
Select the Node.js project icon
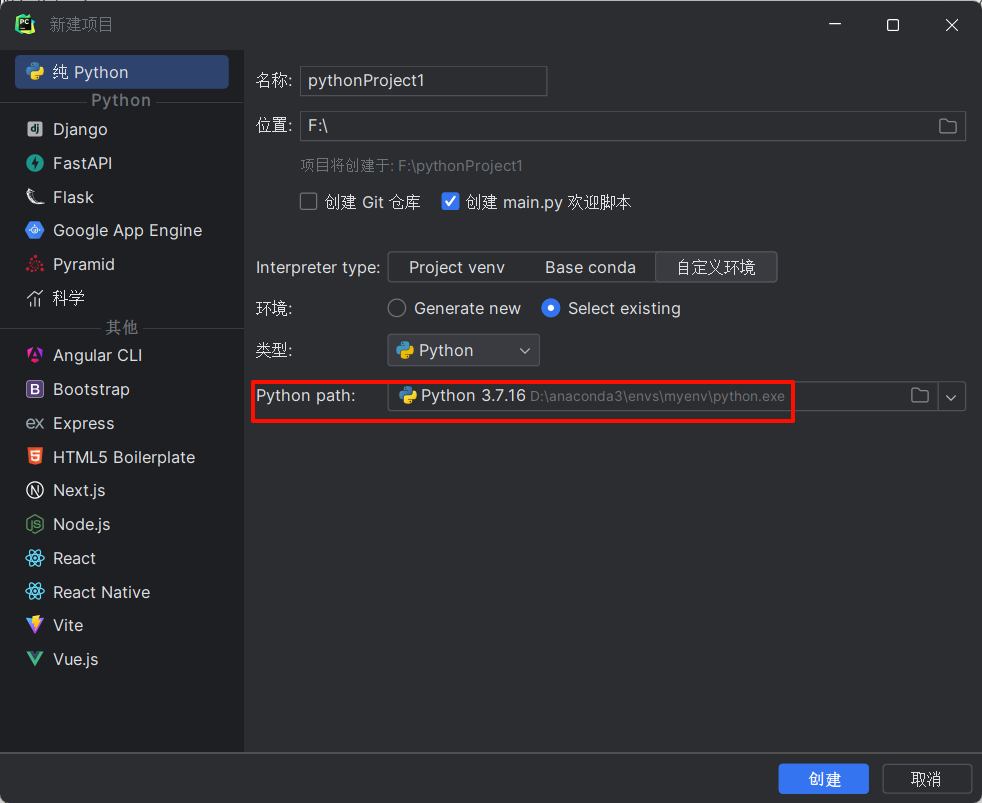(35, 524)
